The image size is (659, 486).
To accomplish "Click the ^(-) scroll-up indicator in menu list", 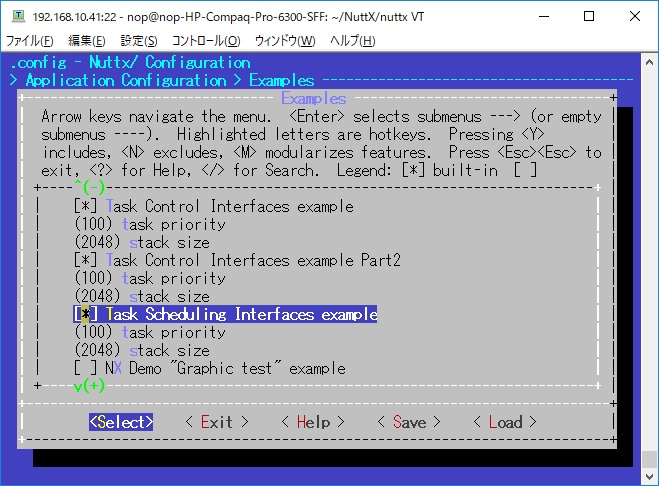I will pos(89,188).
